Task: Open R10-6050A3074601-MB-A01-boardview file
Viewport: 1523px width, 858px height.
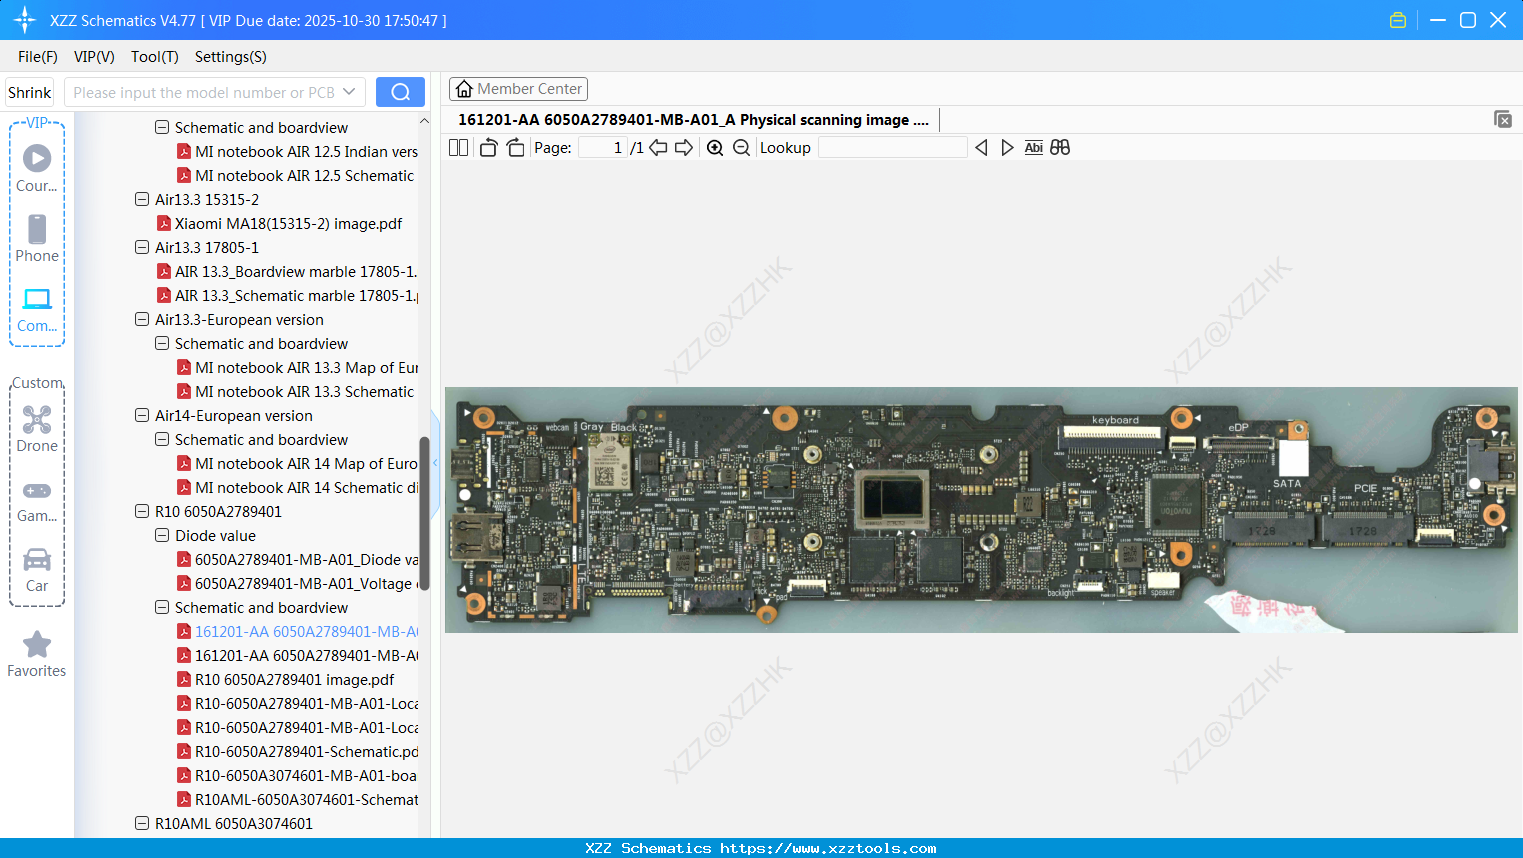Action: pyautogui.click(x=306, y=775)
